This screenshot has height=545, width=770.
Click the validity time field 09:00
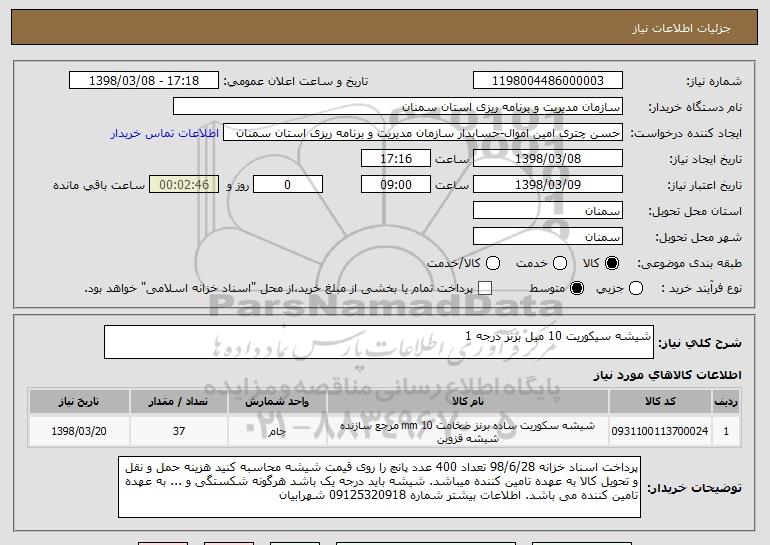tap(396, 185)
